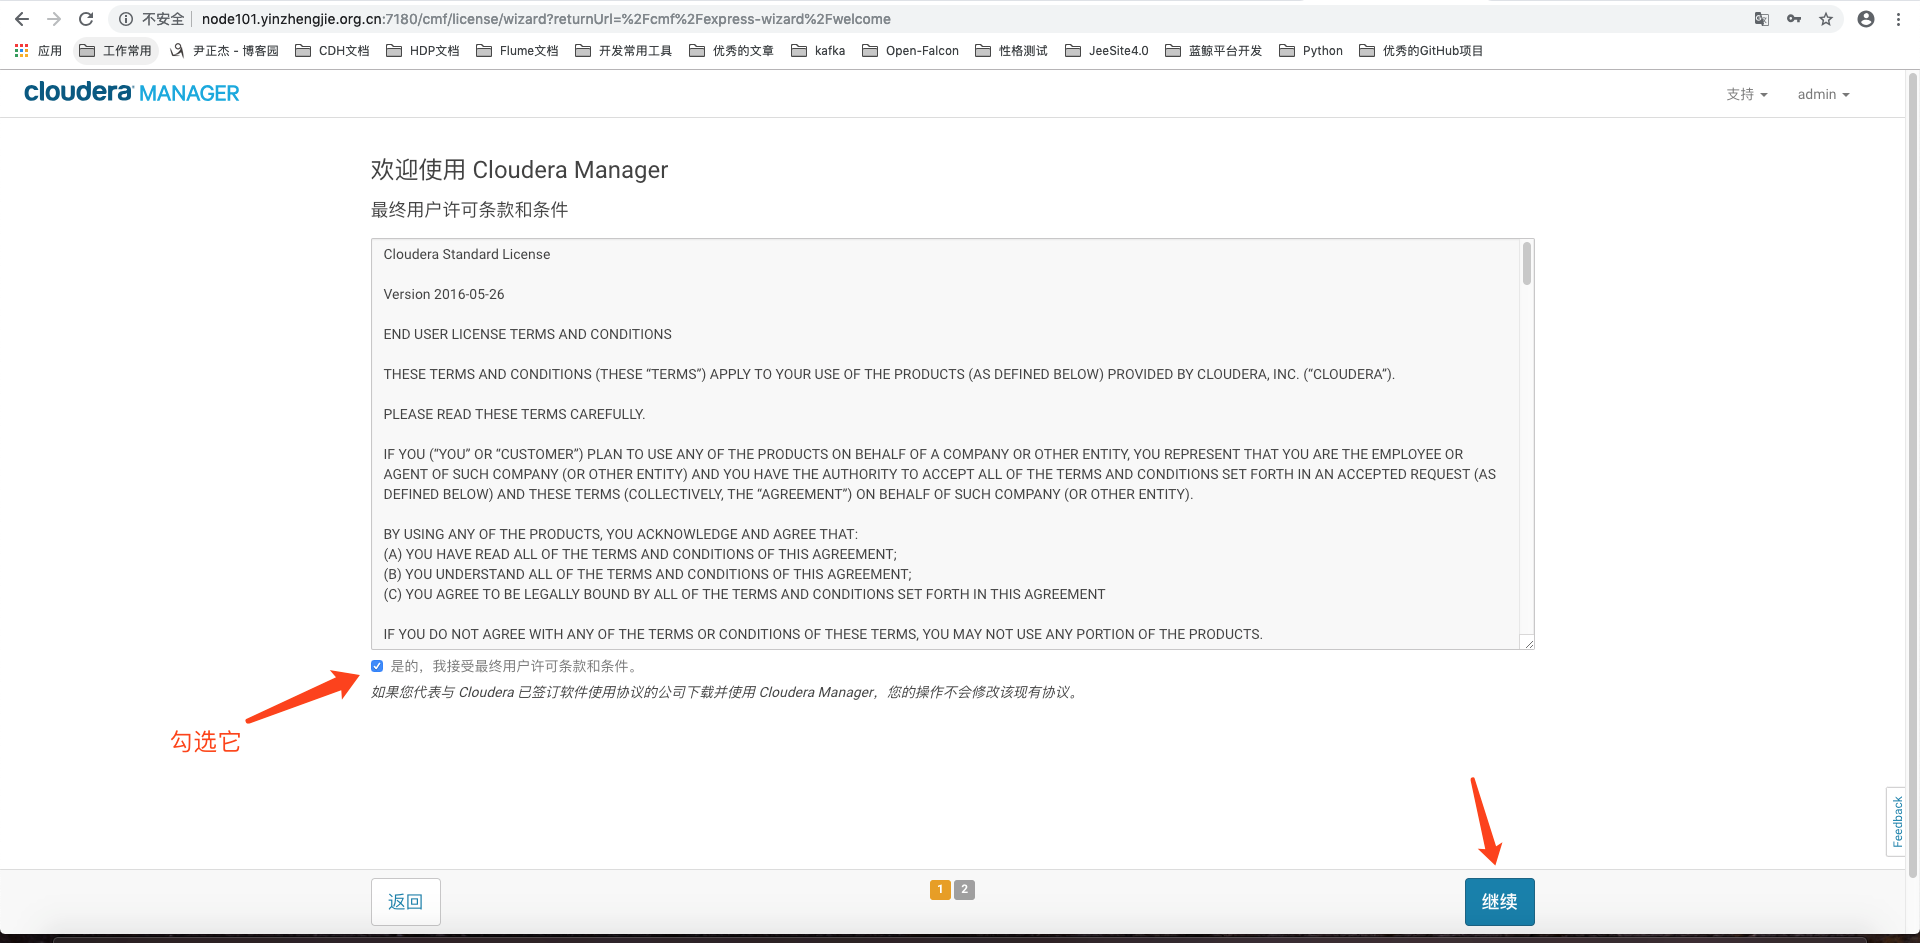The height and width of the screenshot is (943, 1920).
Task: Click the Cloudera Manager logo
Action: [132, 92]
